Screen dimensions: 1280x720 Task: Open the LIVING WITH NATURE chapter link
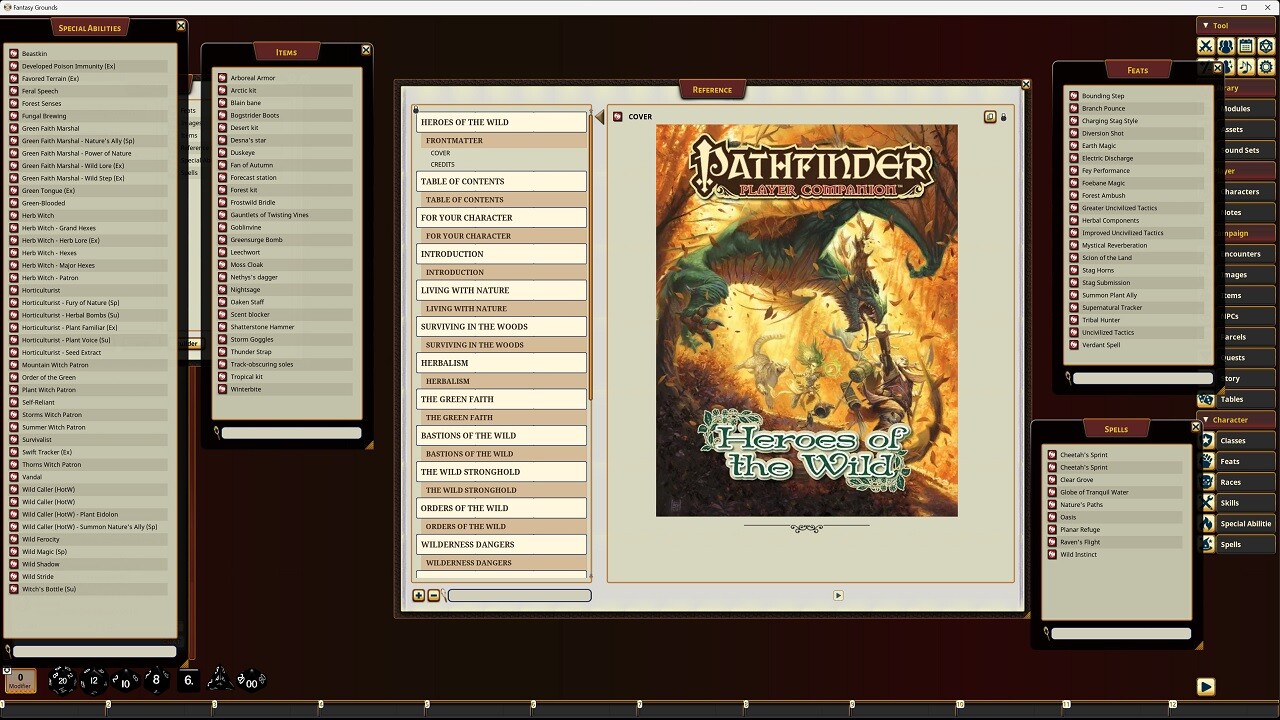coord(500,290)
